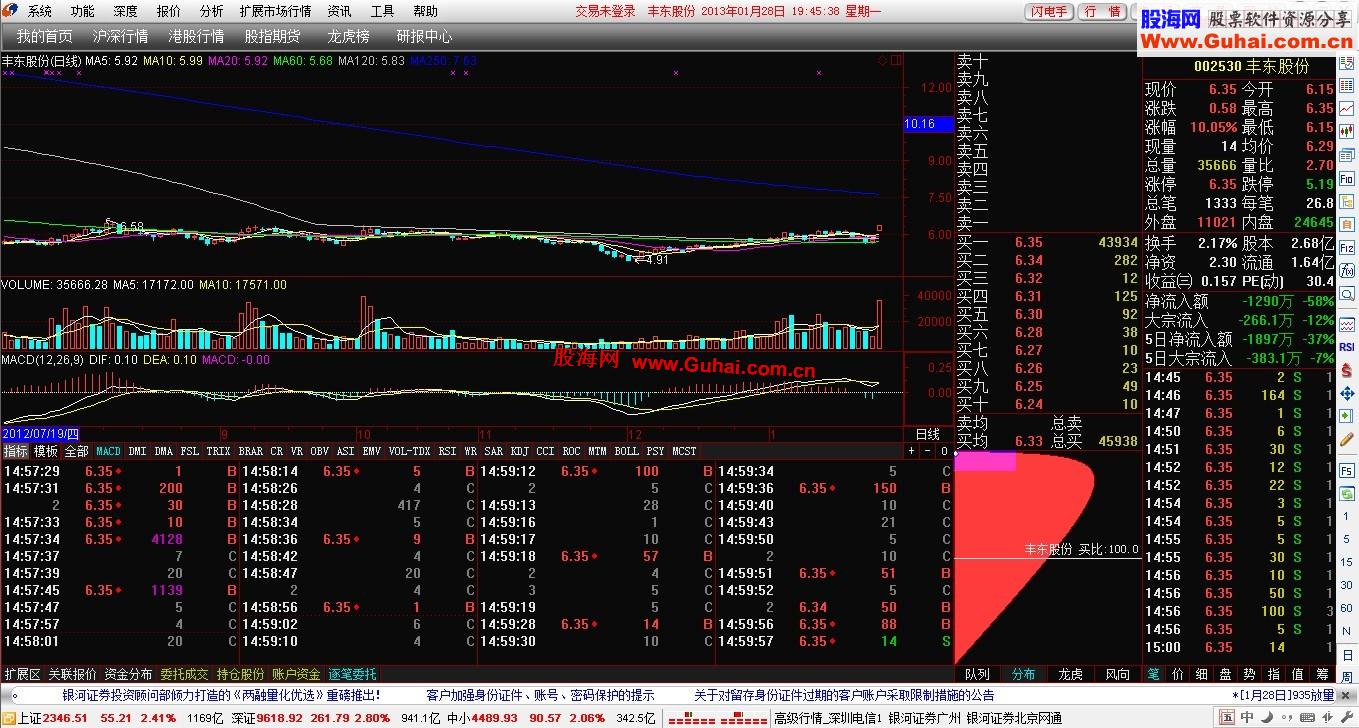Screen dimensions: 1359x728
Task: Select the TRIX indicator tab
Action: click(218, 452)
